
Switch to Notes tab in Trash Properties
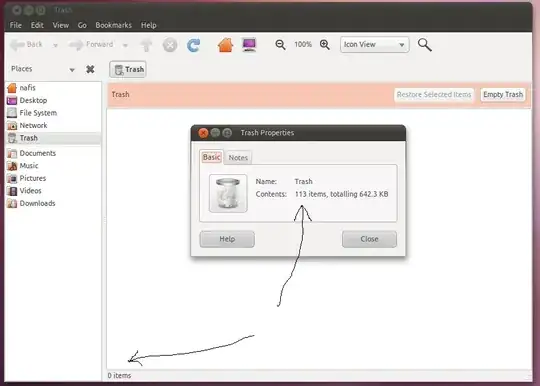coord(238,158)
